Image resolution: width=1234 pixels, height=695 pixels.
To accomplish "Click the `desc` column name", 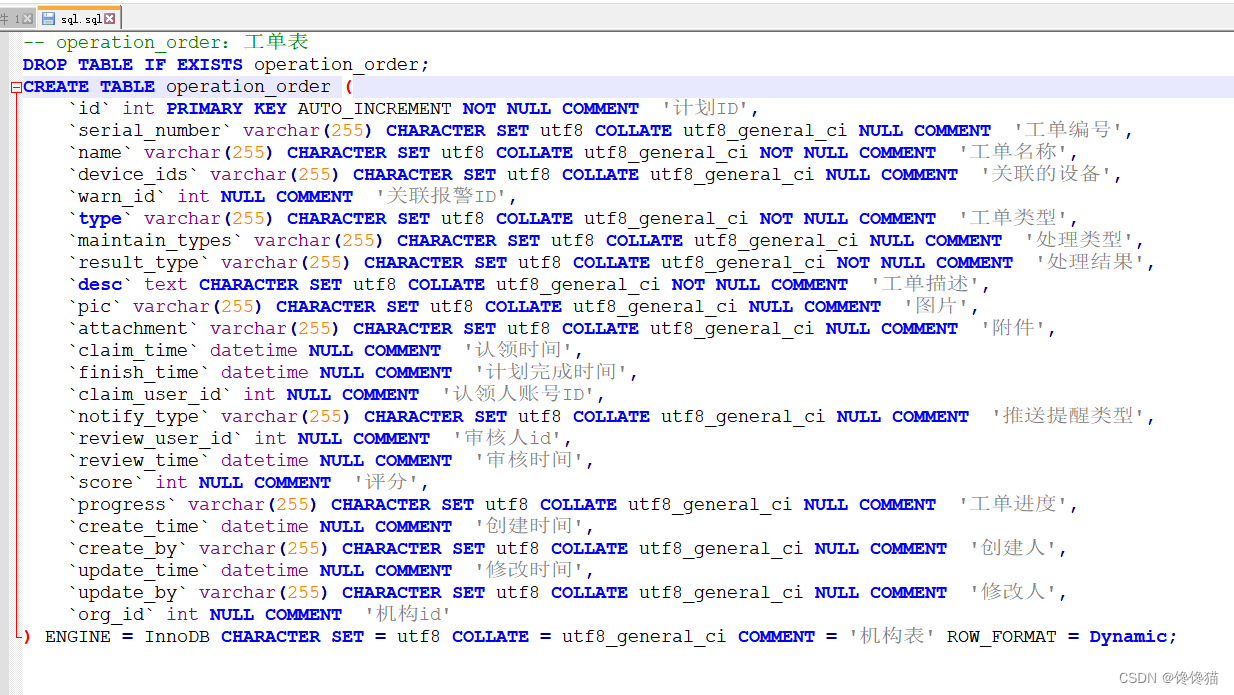I will 100,284.
